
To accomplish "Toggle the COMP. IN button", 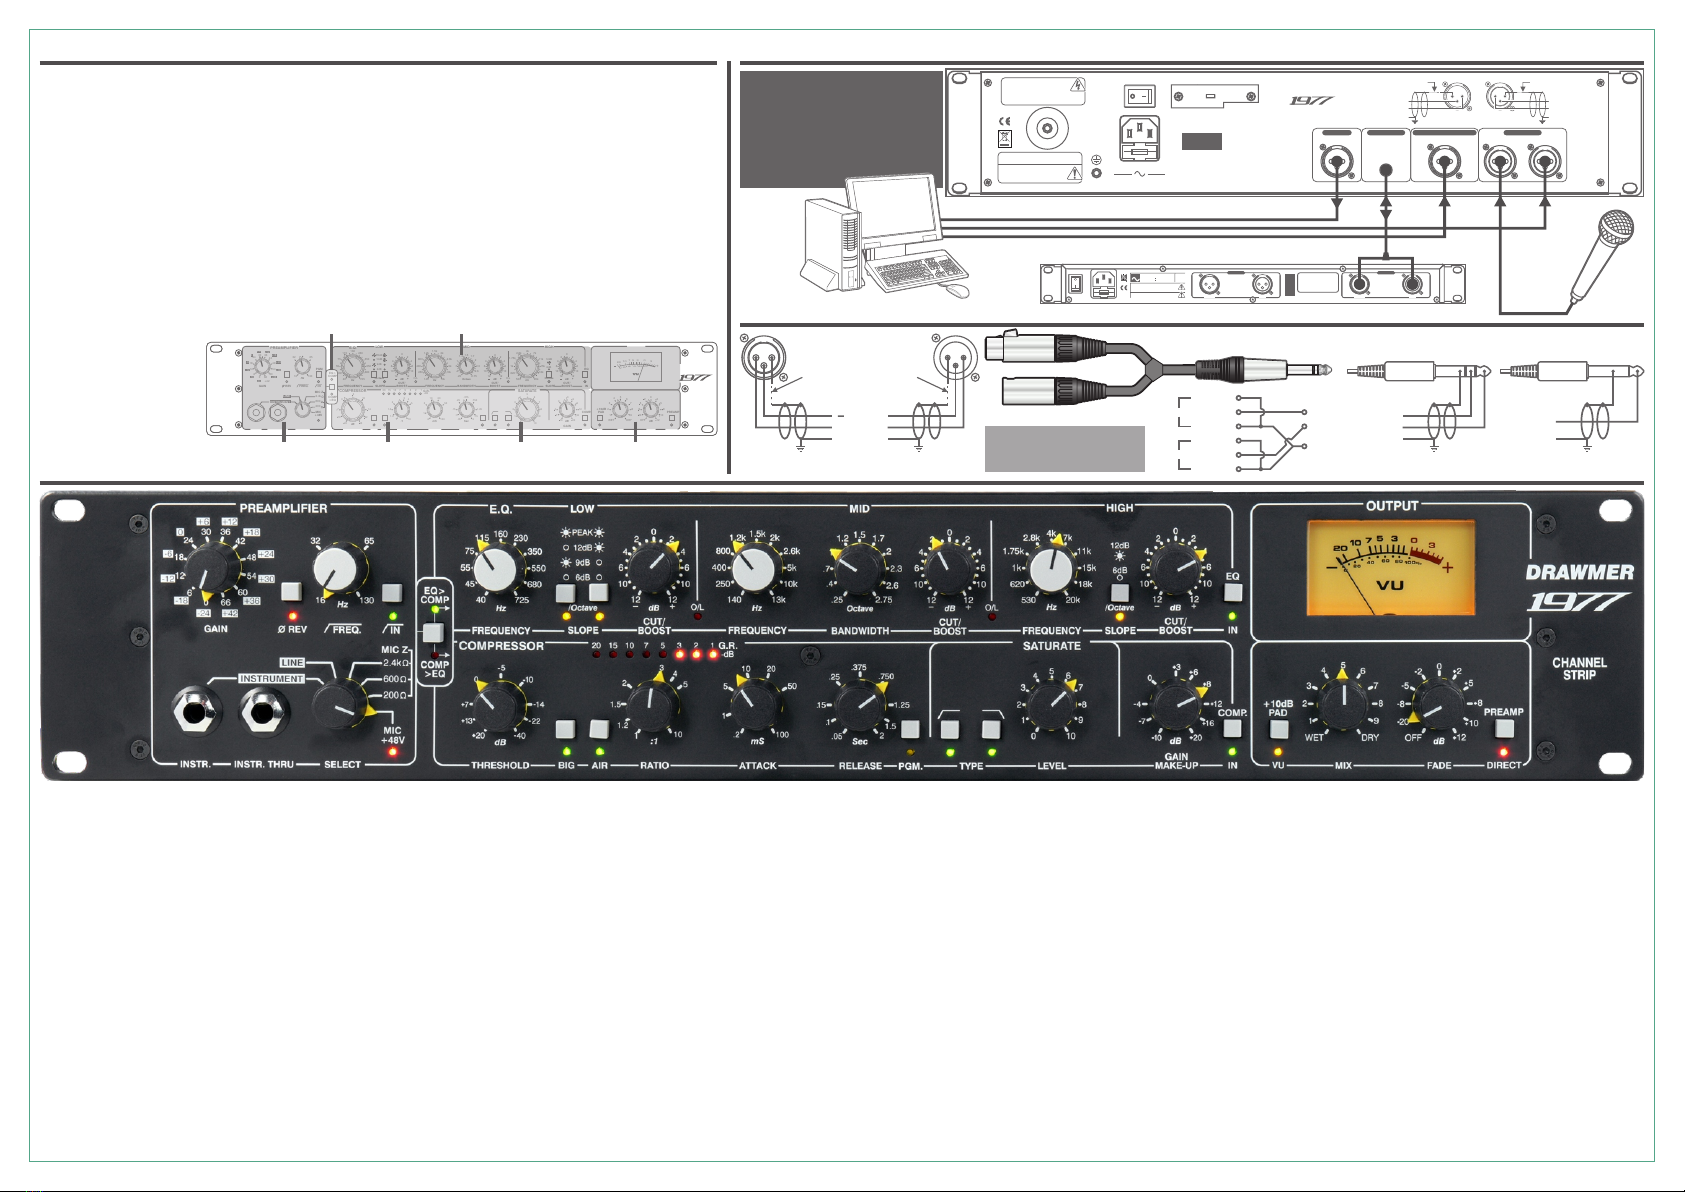I will [x=1232, y=730].
